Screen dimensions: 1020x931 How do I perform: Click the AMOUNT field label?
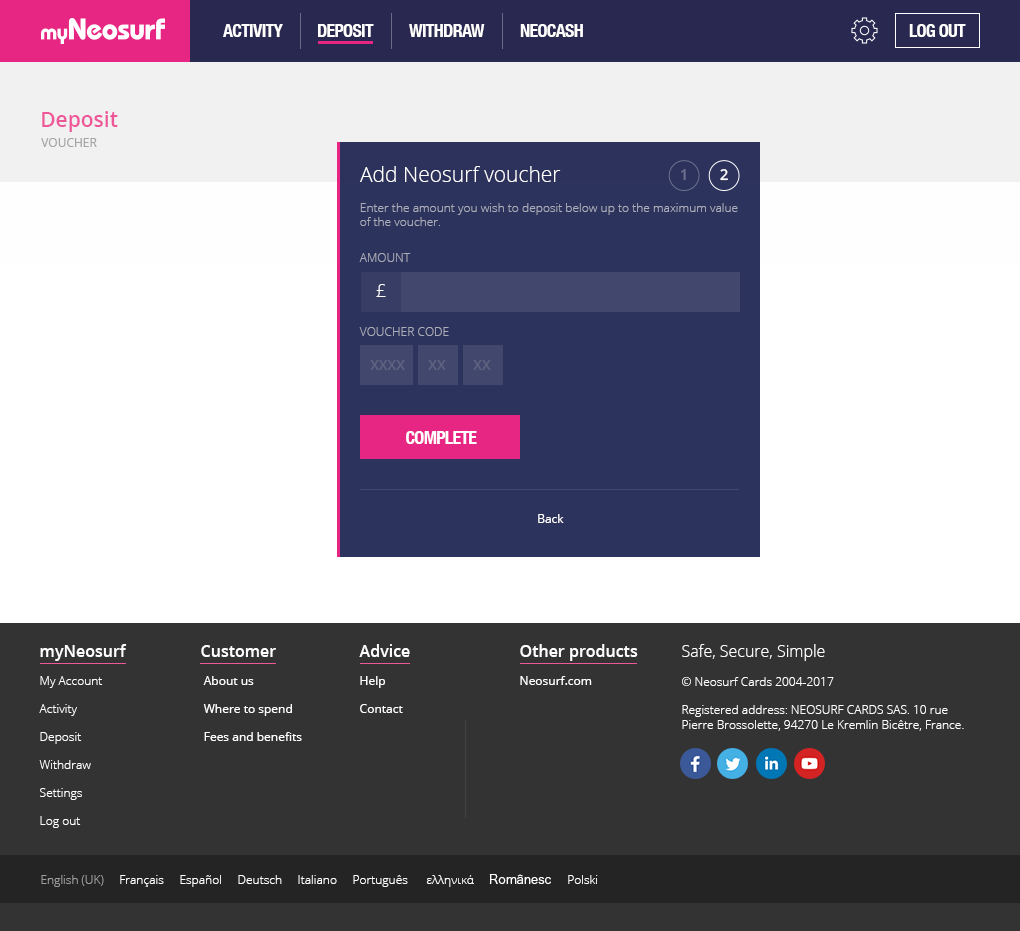(384, 258)
